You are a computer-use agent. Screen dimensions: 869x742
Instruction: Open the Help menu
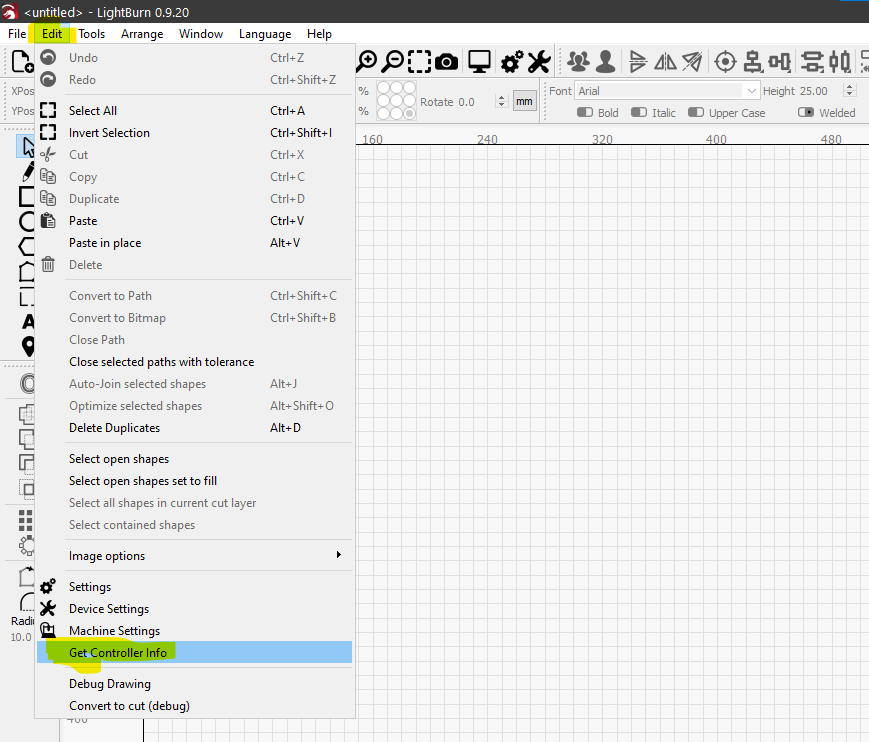point(319,34)
